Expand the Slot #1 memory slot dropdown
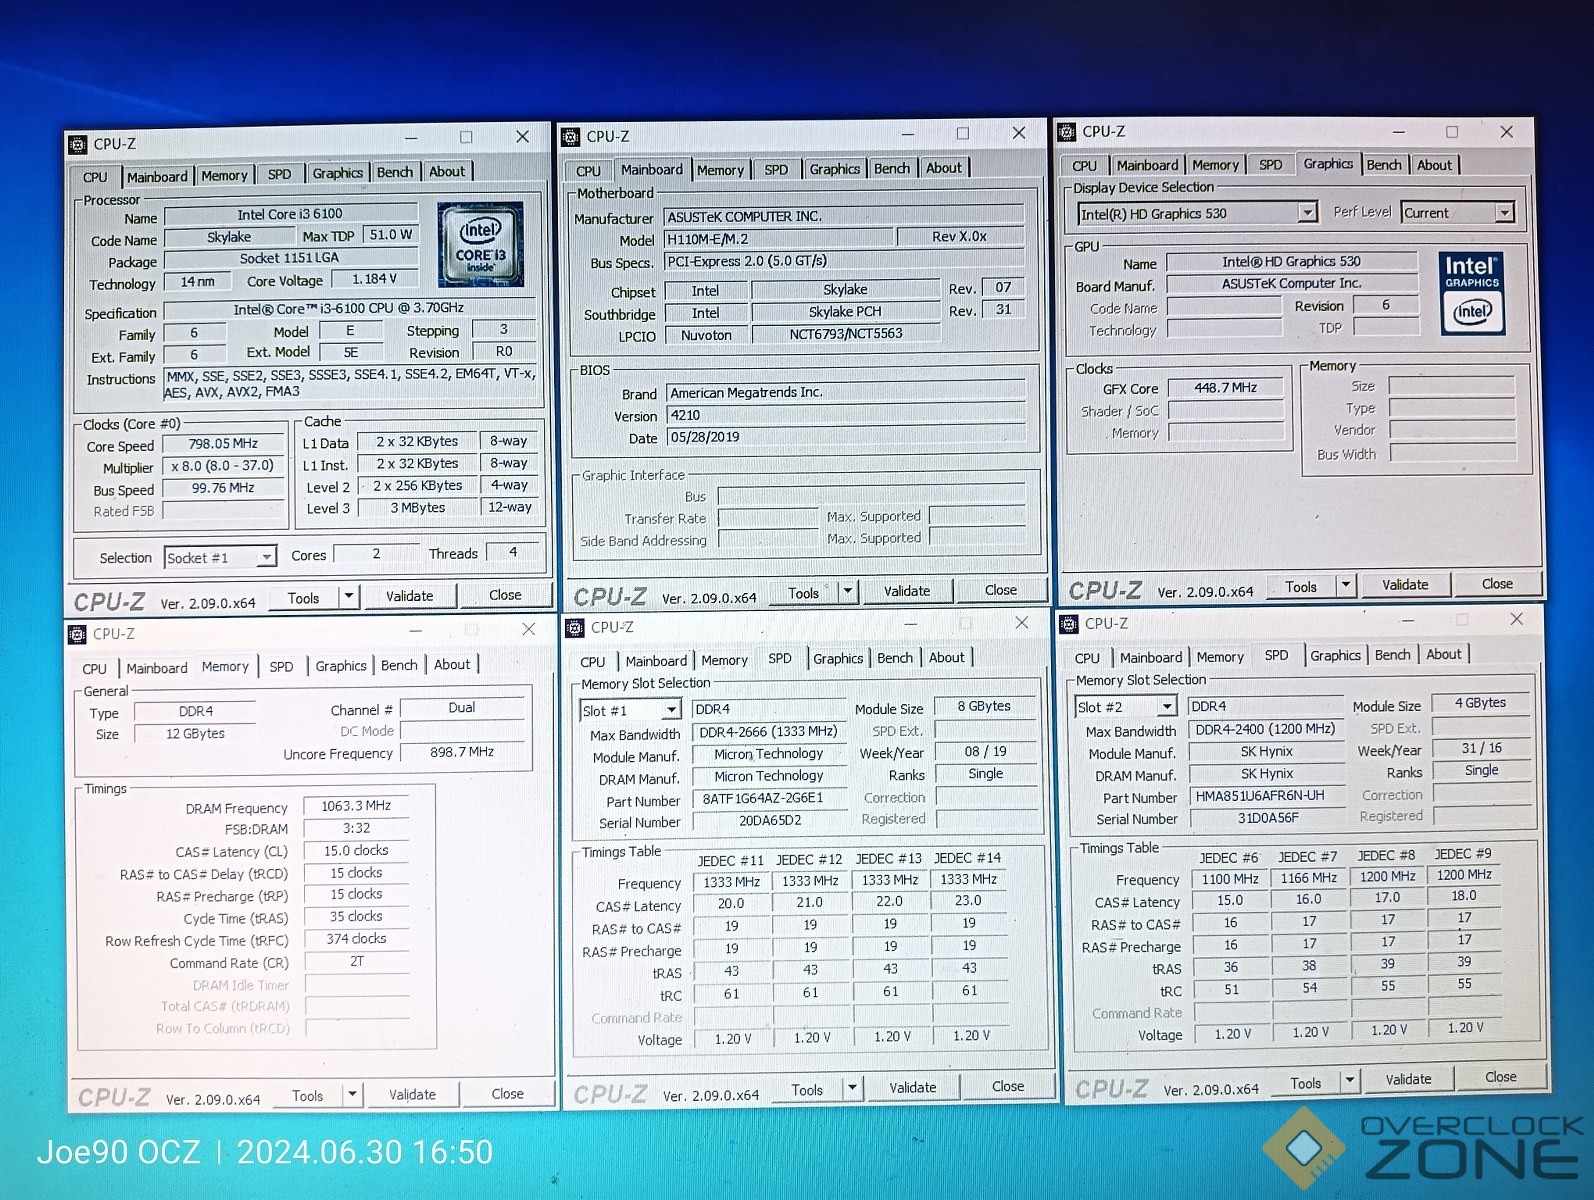This screenshot has width=1594, height=1200. pos(671,710)
